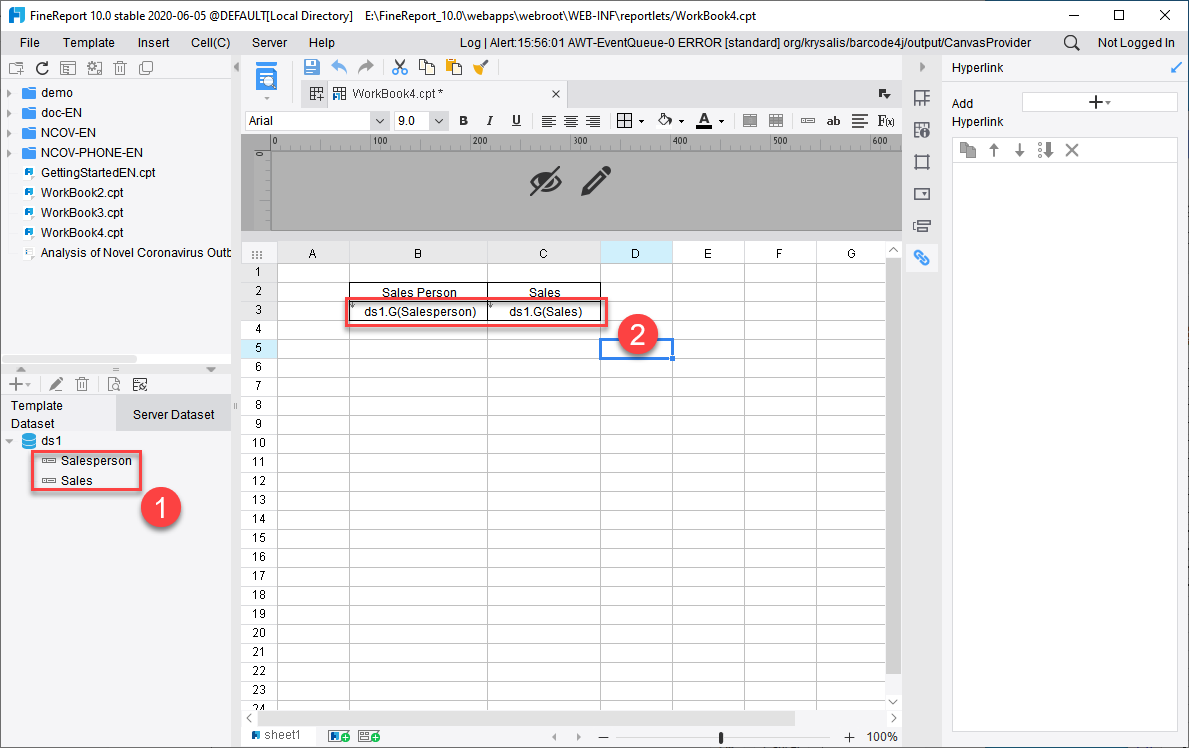Select the Salesperson field under ds1
This screenshot has width=1189, height=748.
click(x=94, y=461)
